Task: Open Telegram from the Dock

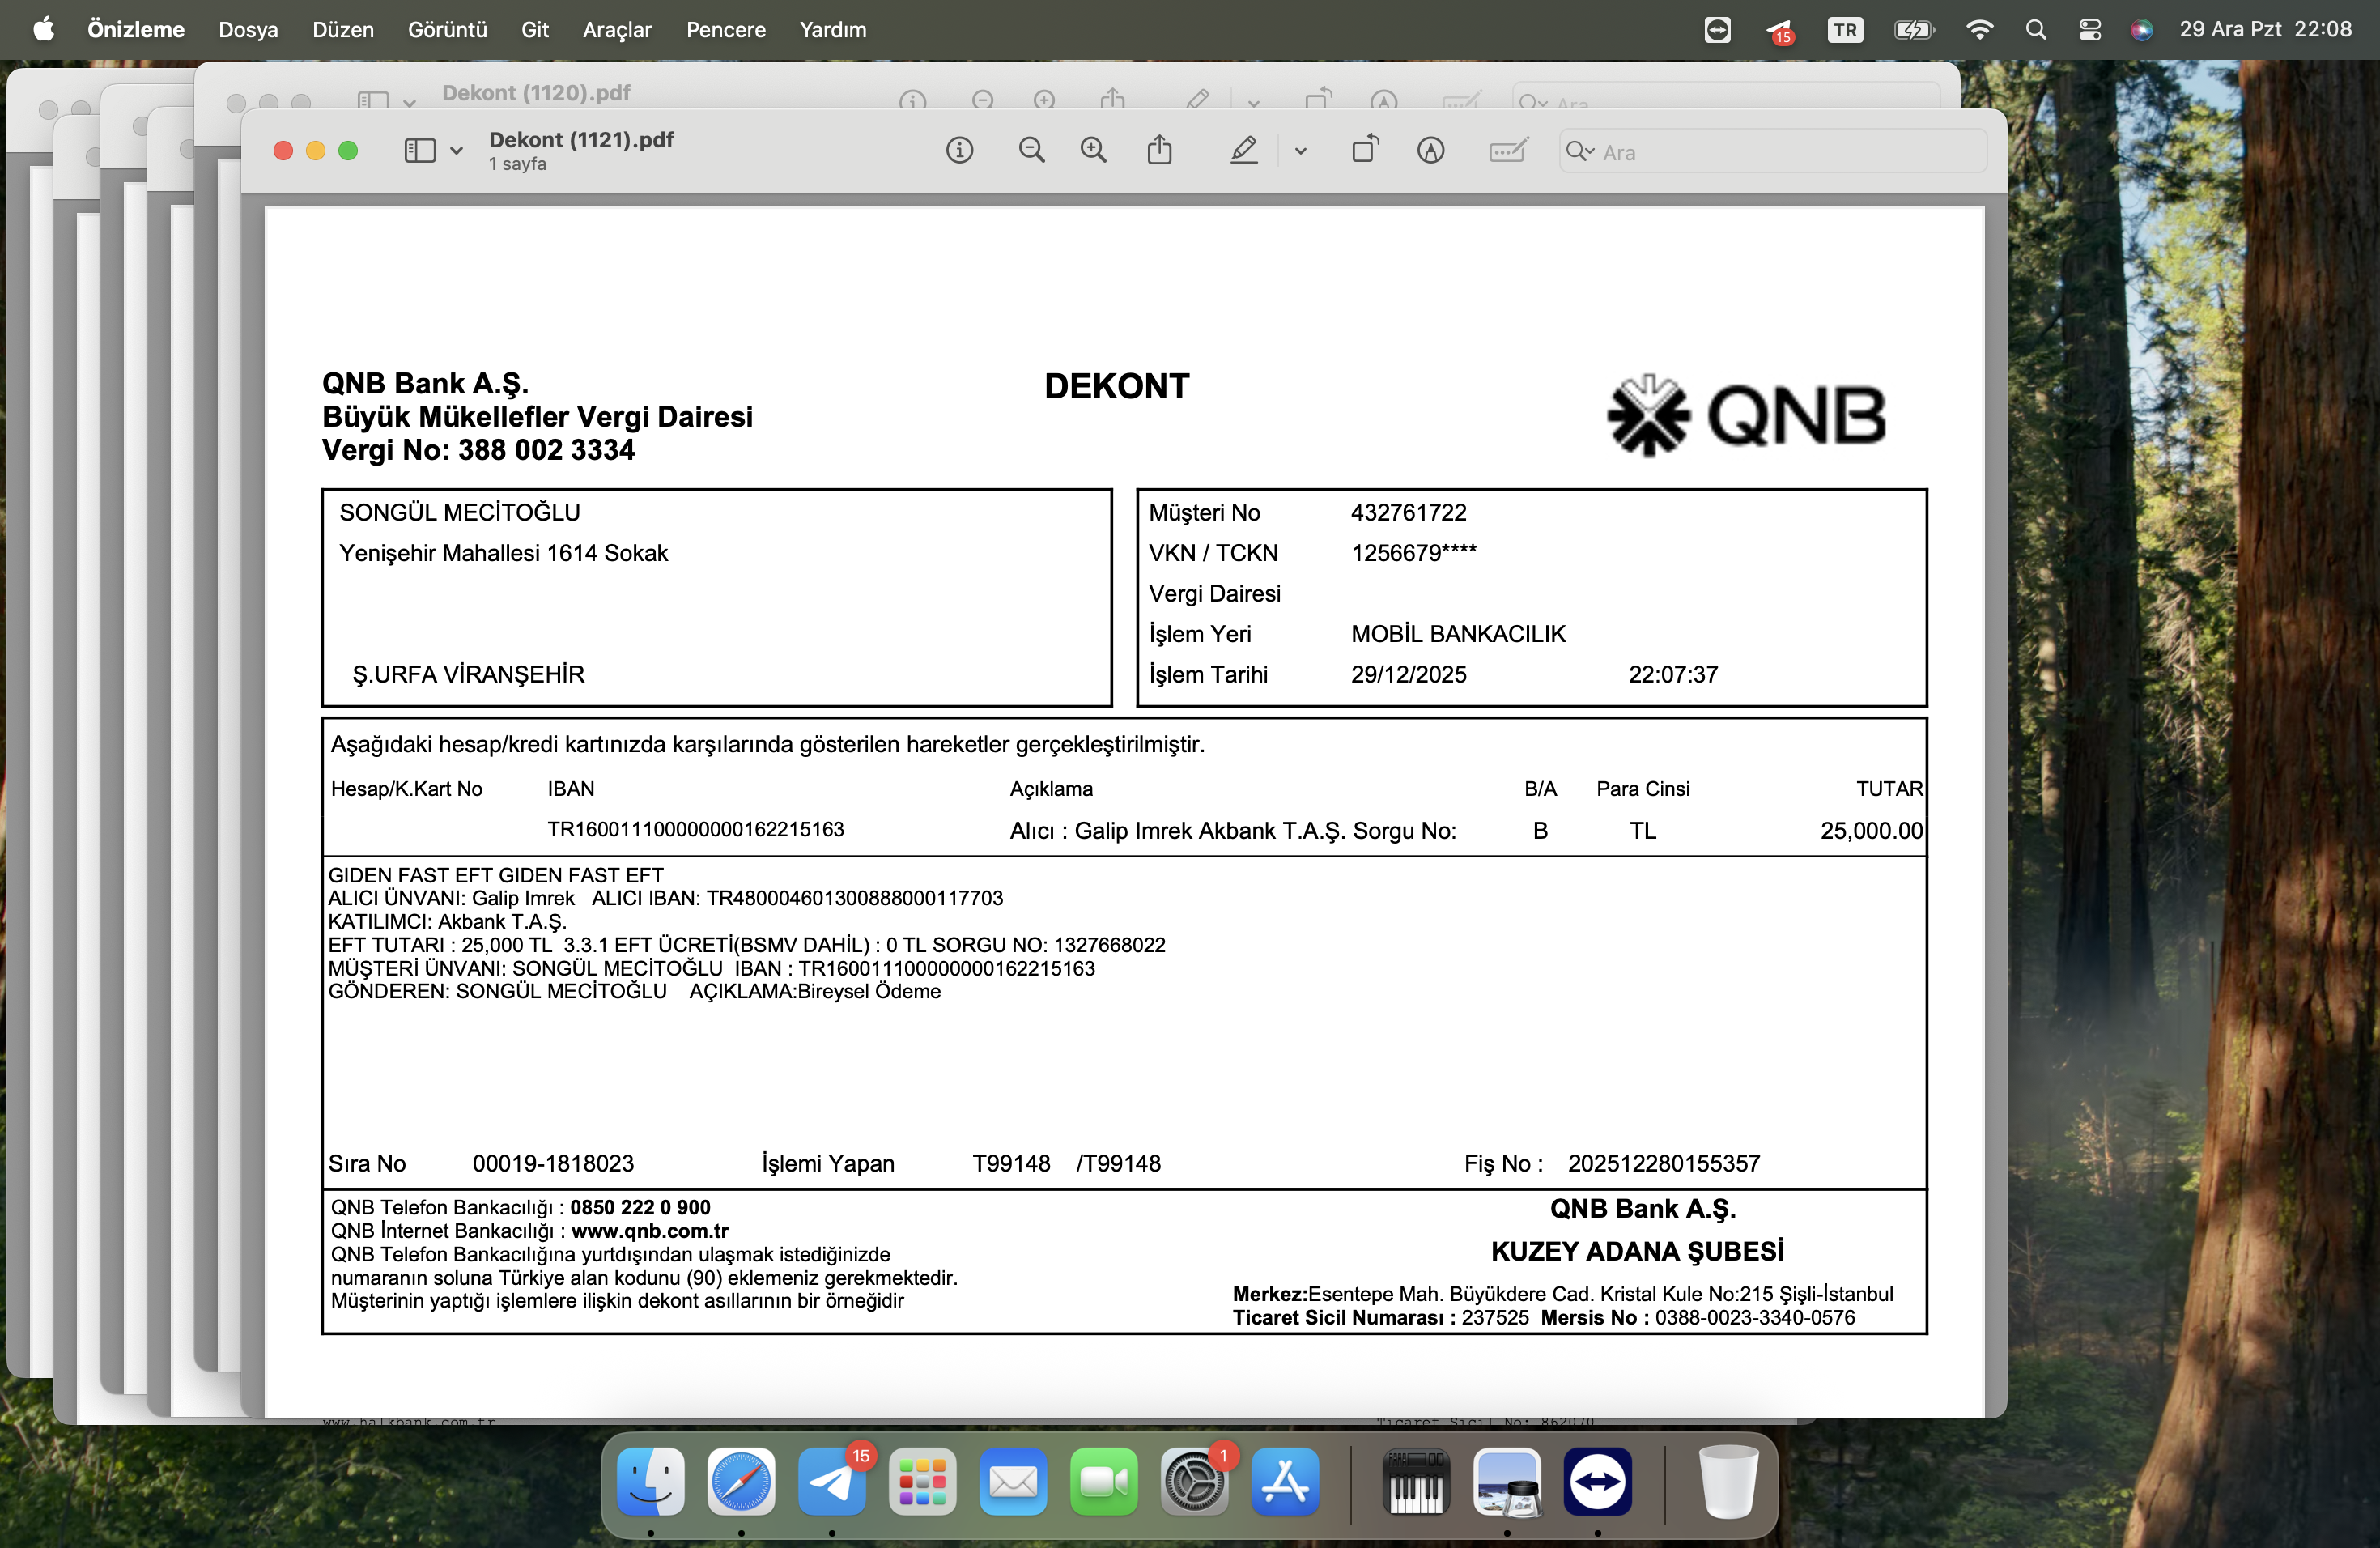Action: (832, 1481)
